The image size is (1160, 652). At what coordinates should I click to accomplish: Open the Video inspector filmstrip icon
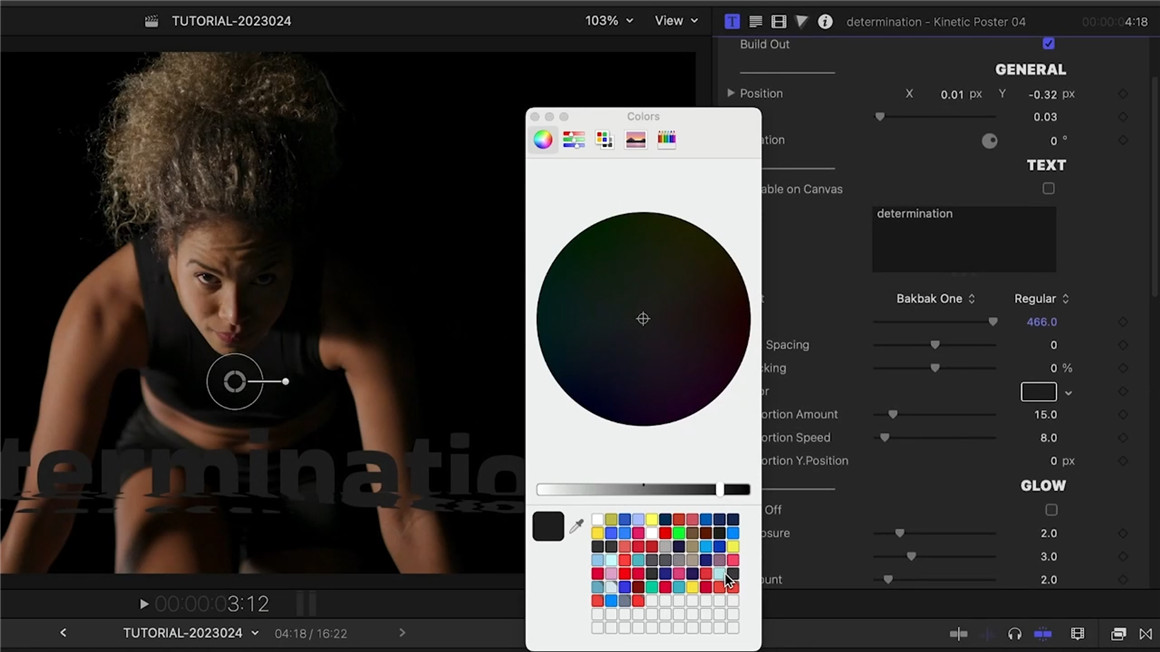point(778,21)
